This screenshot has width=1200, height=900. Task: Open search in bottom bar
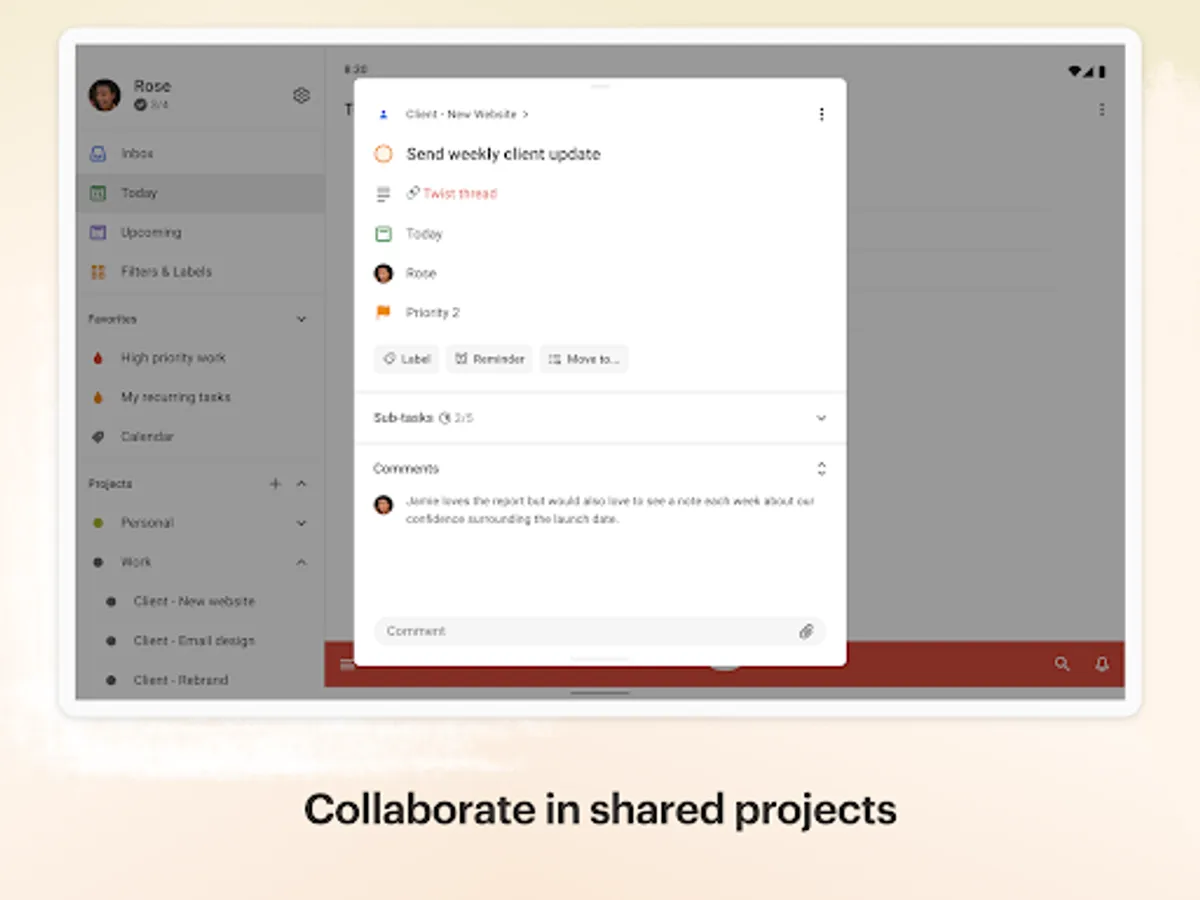1062,664
